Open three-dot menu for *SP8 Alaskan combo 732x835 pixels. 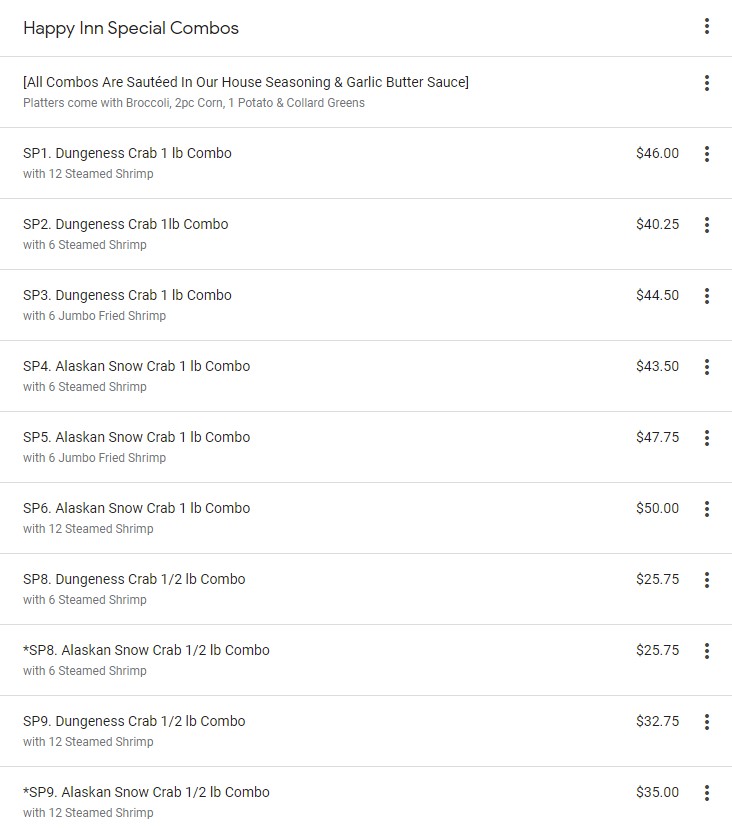point(707,651)
